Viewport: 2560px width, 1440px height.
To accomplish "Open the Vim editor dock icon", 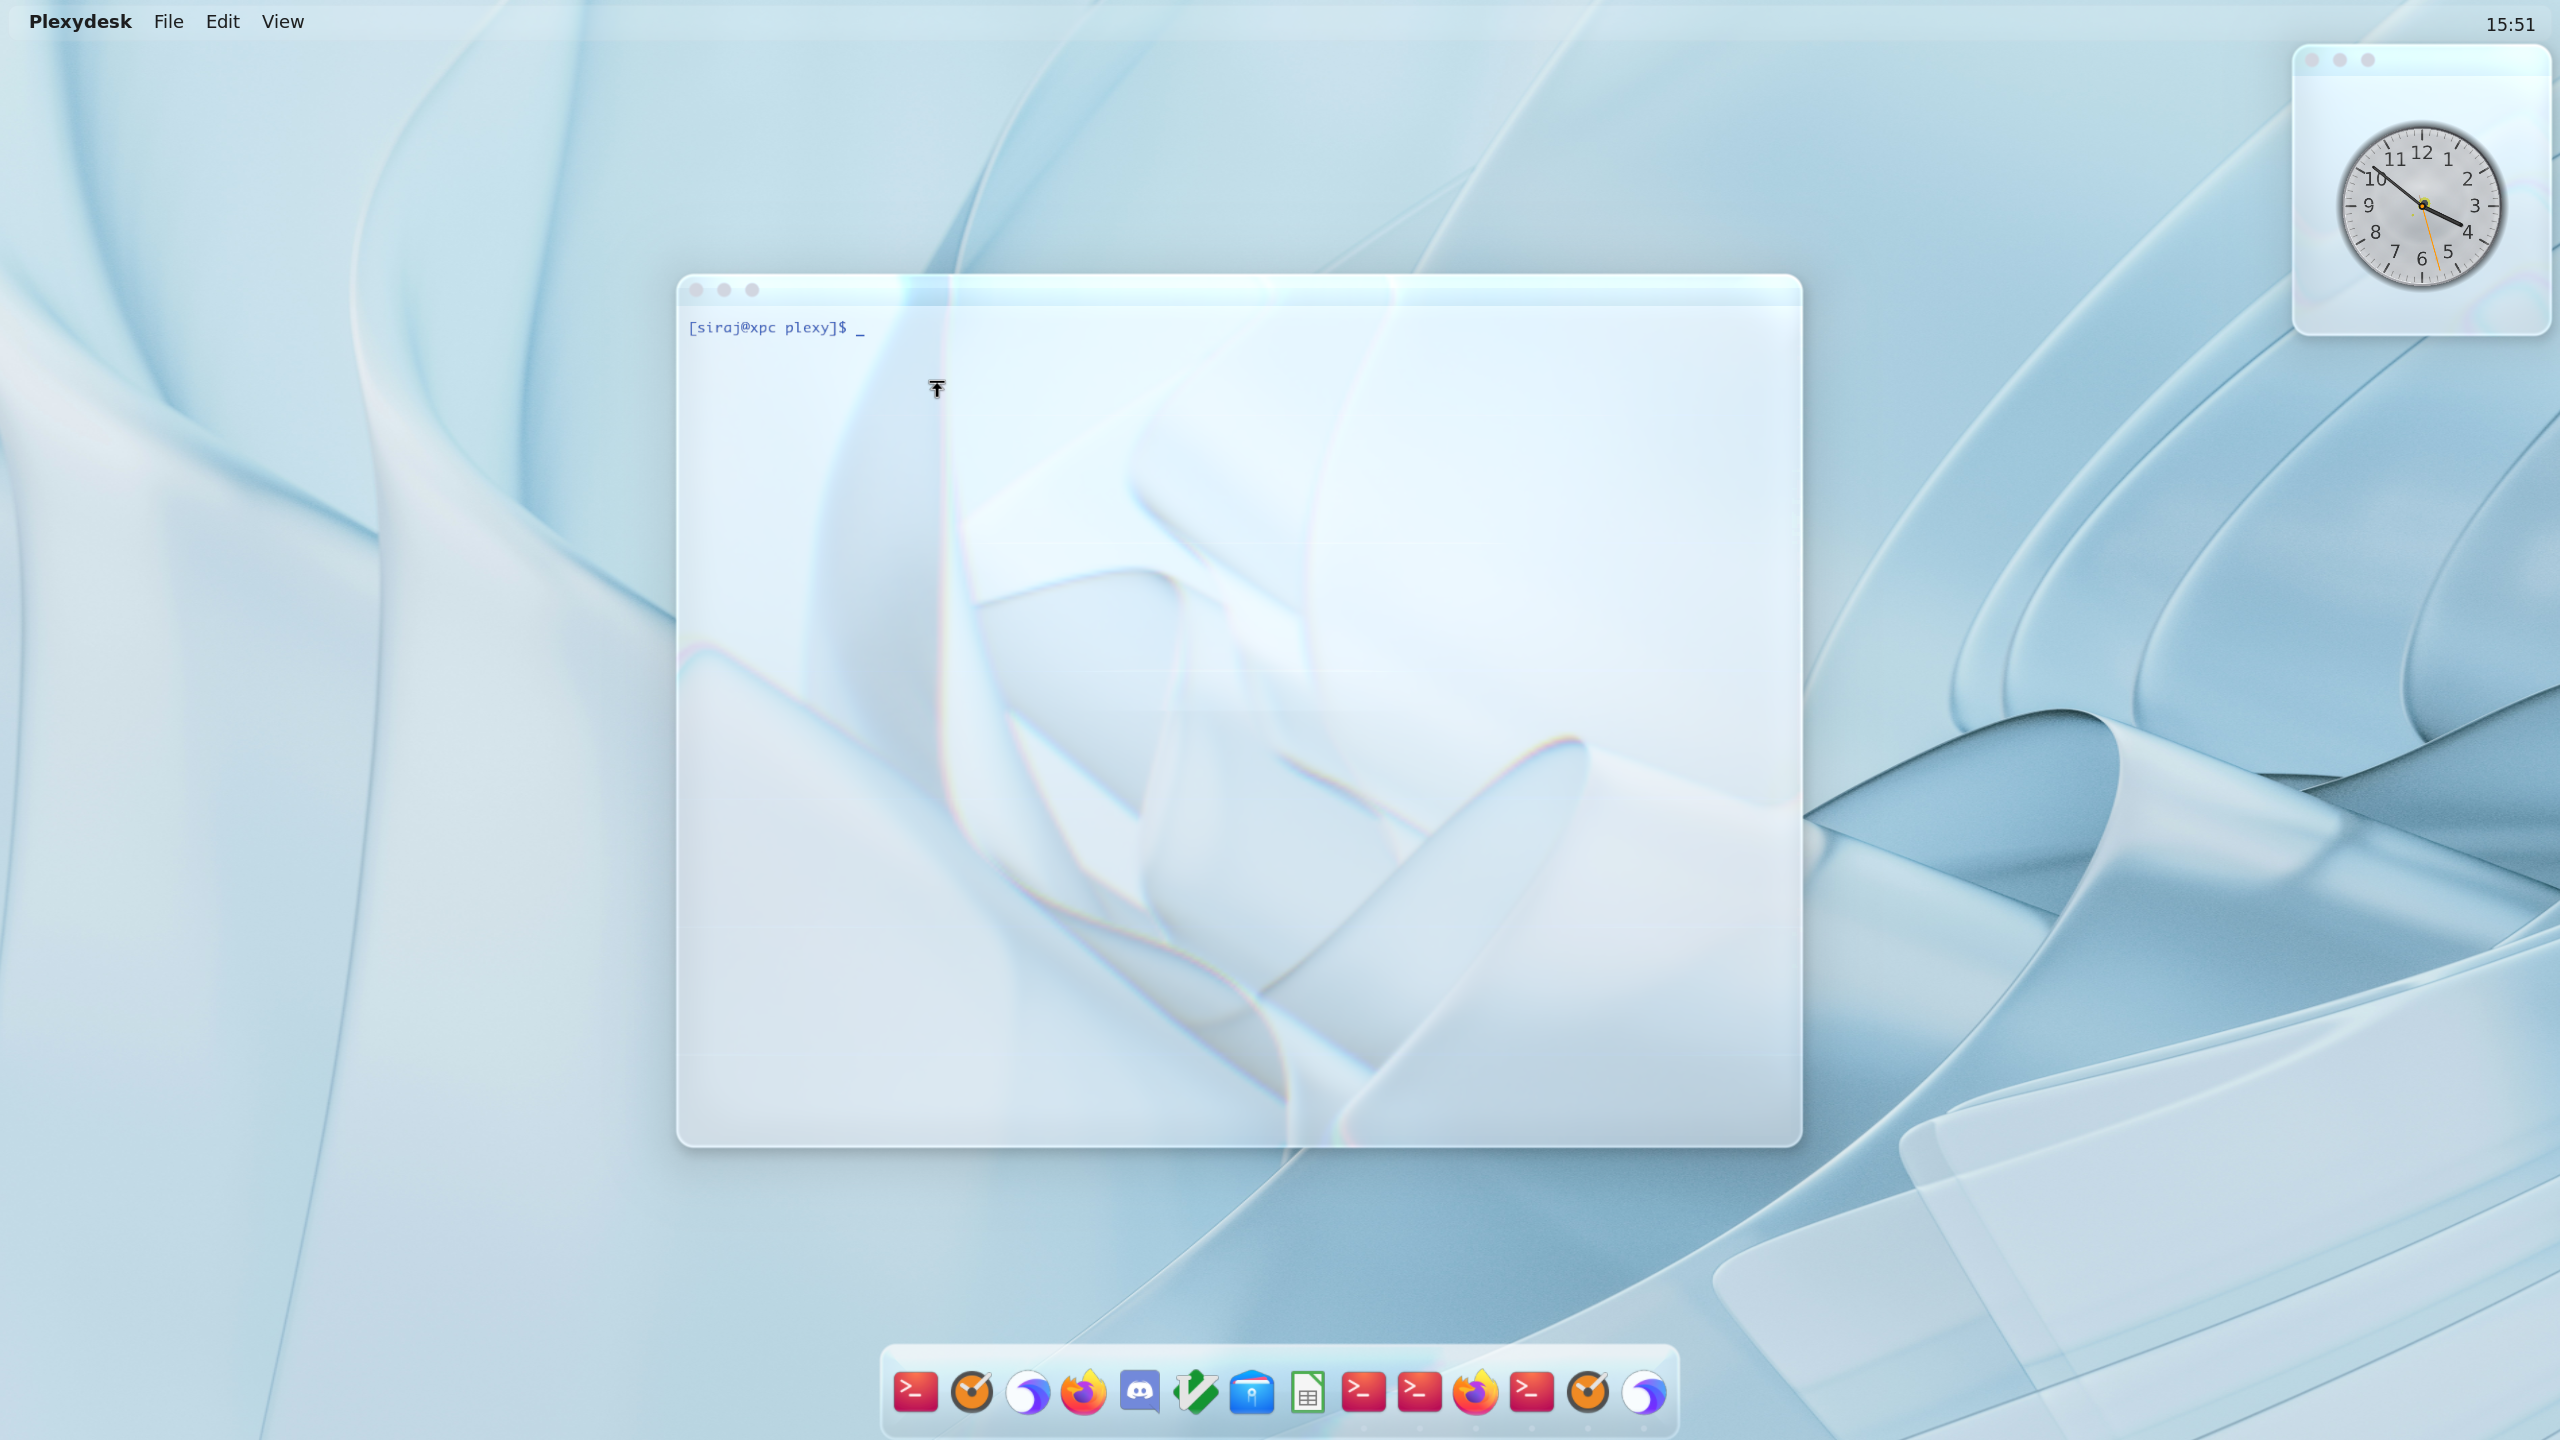I will [1195, 1392].
